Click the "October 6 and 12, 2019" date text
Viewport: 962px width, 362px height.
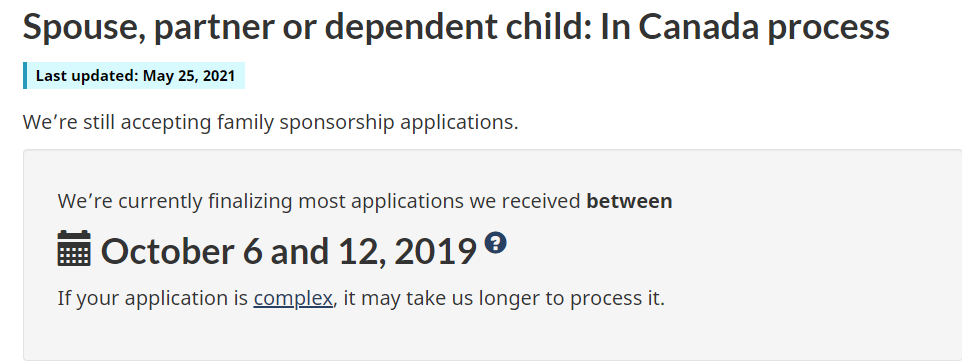[288, 251]
